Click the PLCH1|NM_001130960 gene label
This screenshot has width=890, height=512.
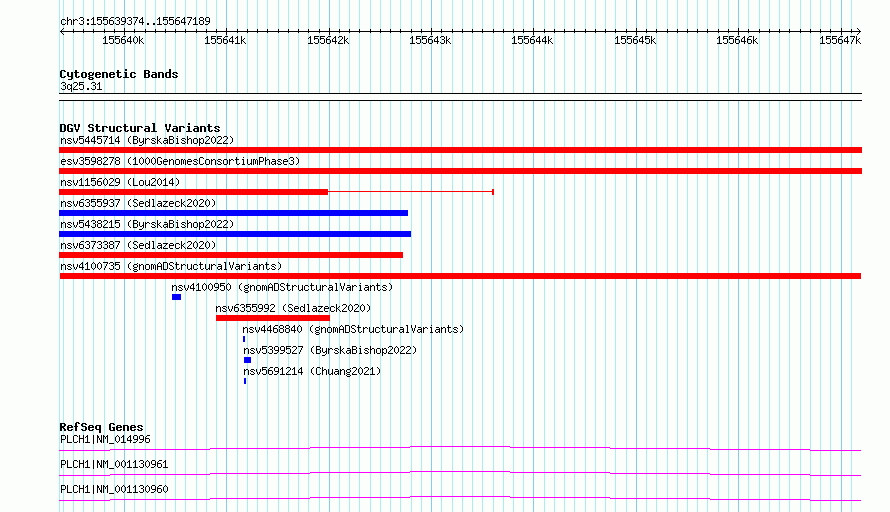pos(114,489)
